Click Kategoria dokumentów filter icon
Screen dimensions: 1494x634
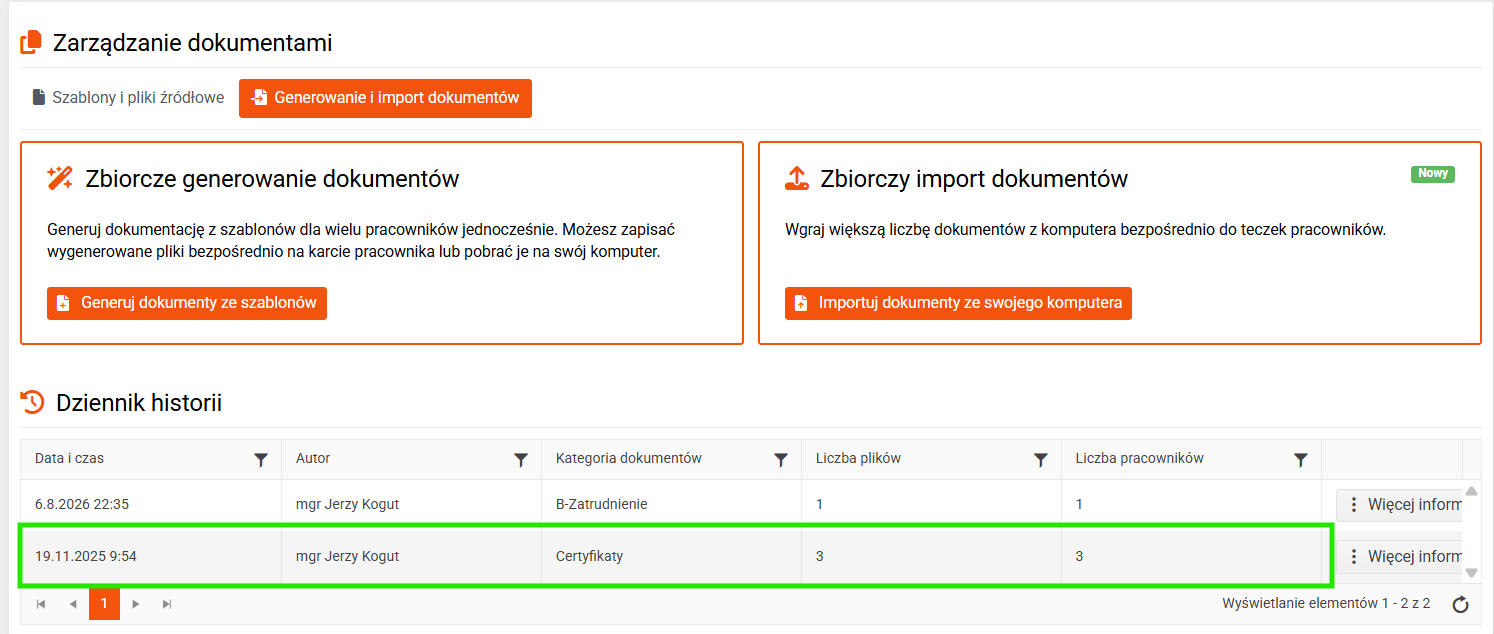[x=781, y=460]
